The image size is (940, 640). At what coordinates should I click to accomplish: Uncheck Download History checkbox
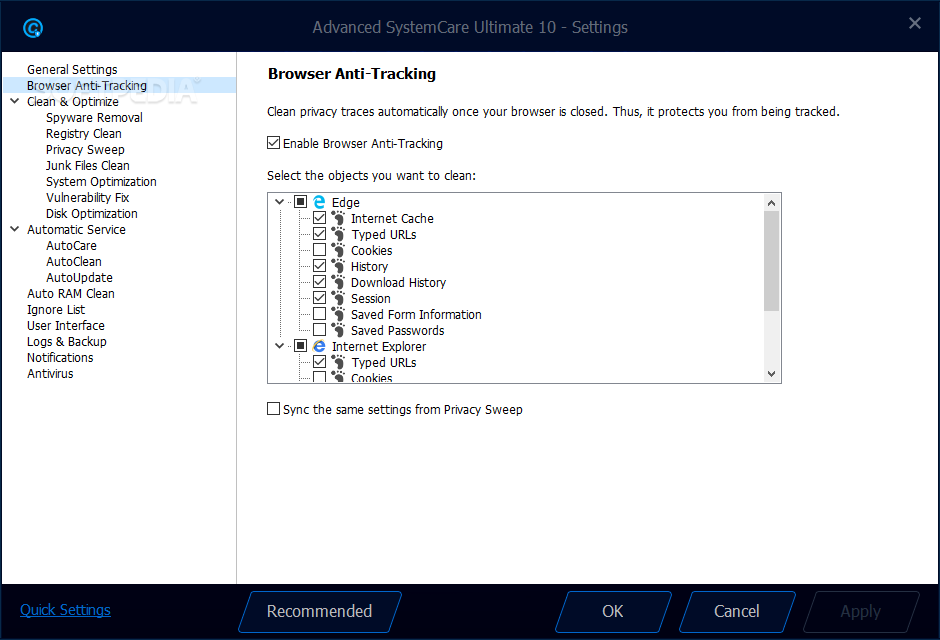[x=320, y=282]
